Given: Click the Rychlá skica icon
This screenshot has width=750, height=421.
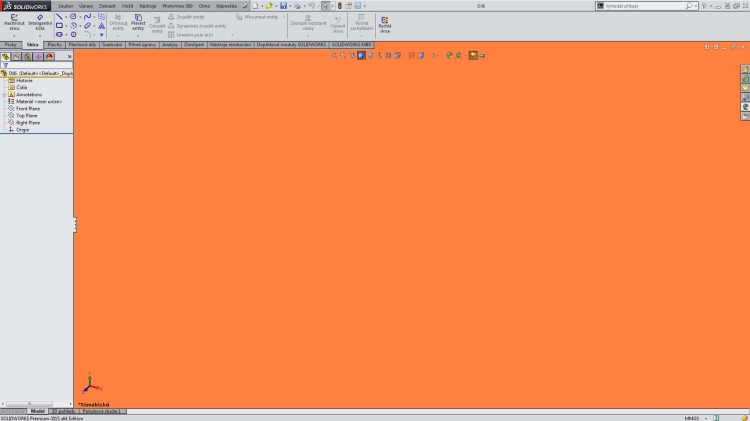Looking at the screenshot, I should point(385,25).
